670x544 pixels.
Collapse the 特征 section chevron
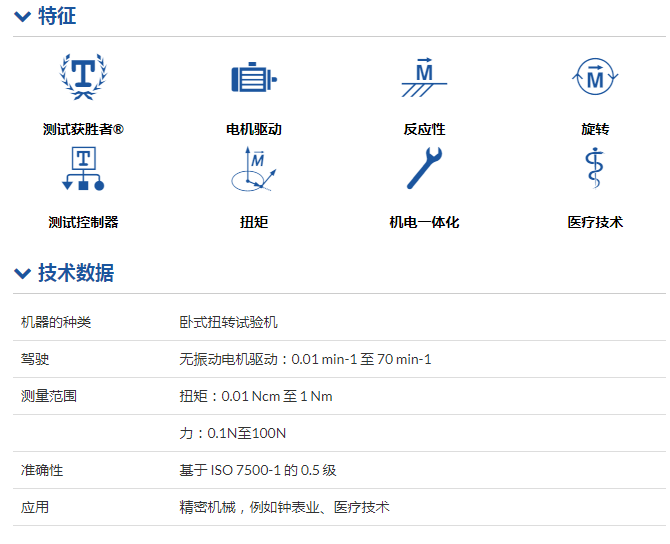pyautogui.click(x=22, y=17)
